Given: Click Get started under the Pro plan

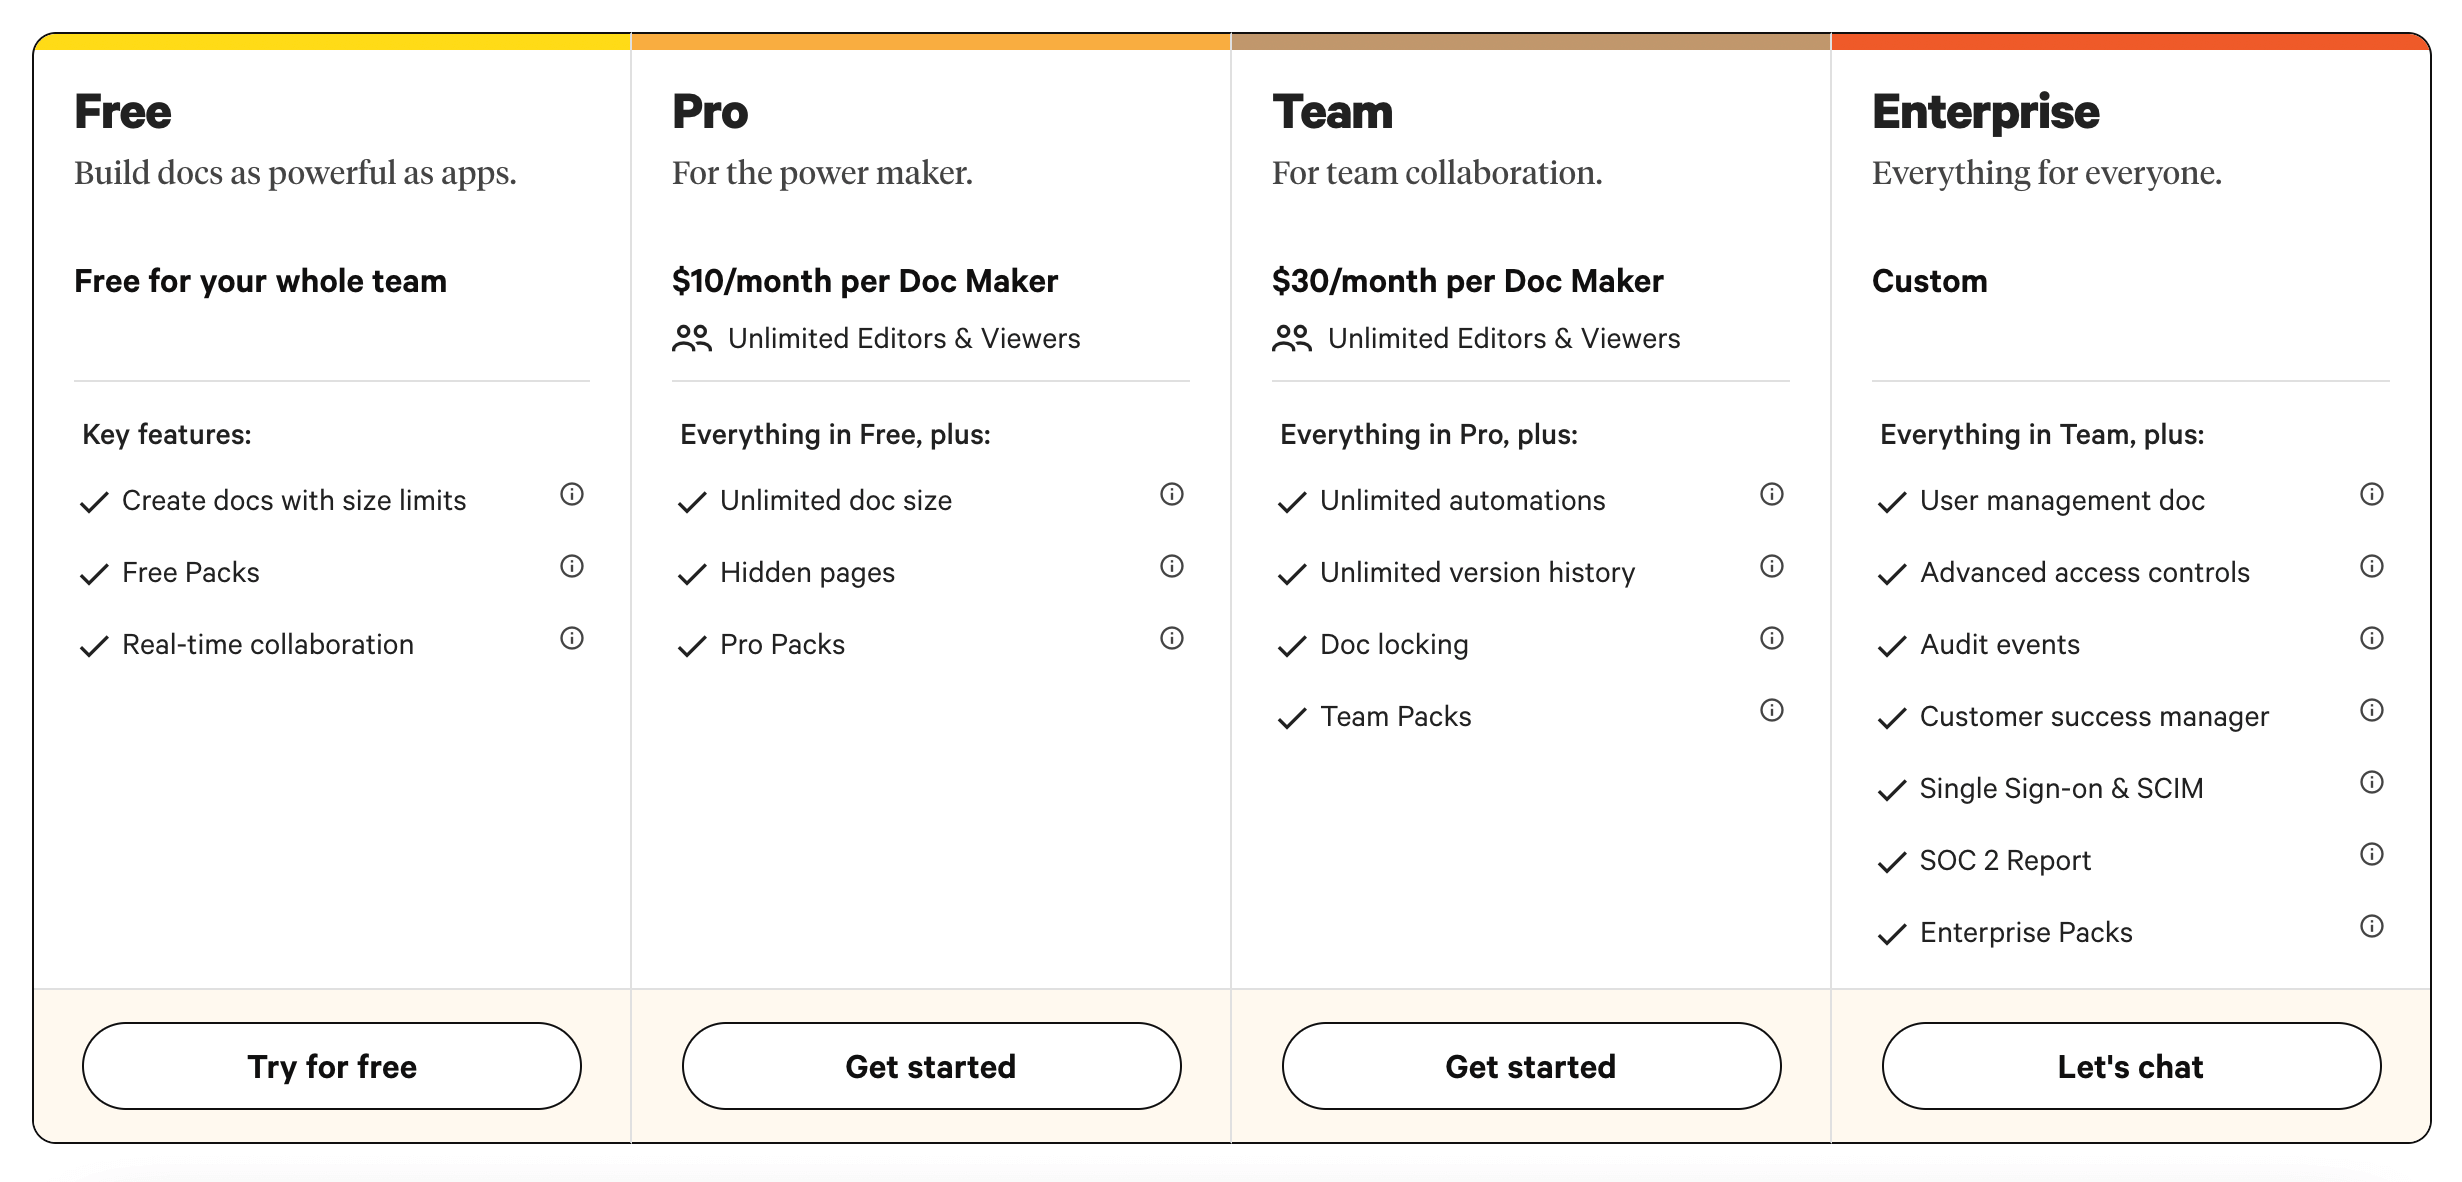Looking at the screenshot, I should (931, 1066).
